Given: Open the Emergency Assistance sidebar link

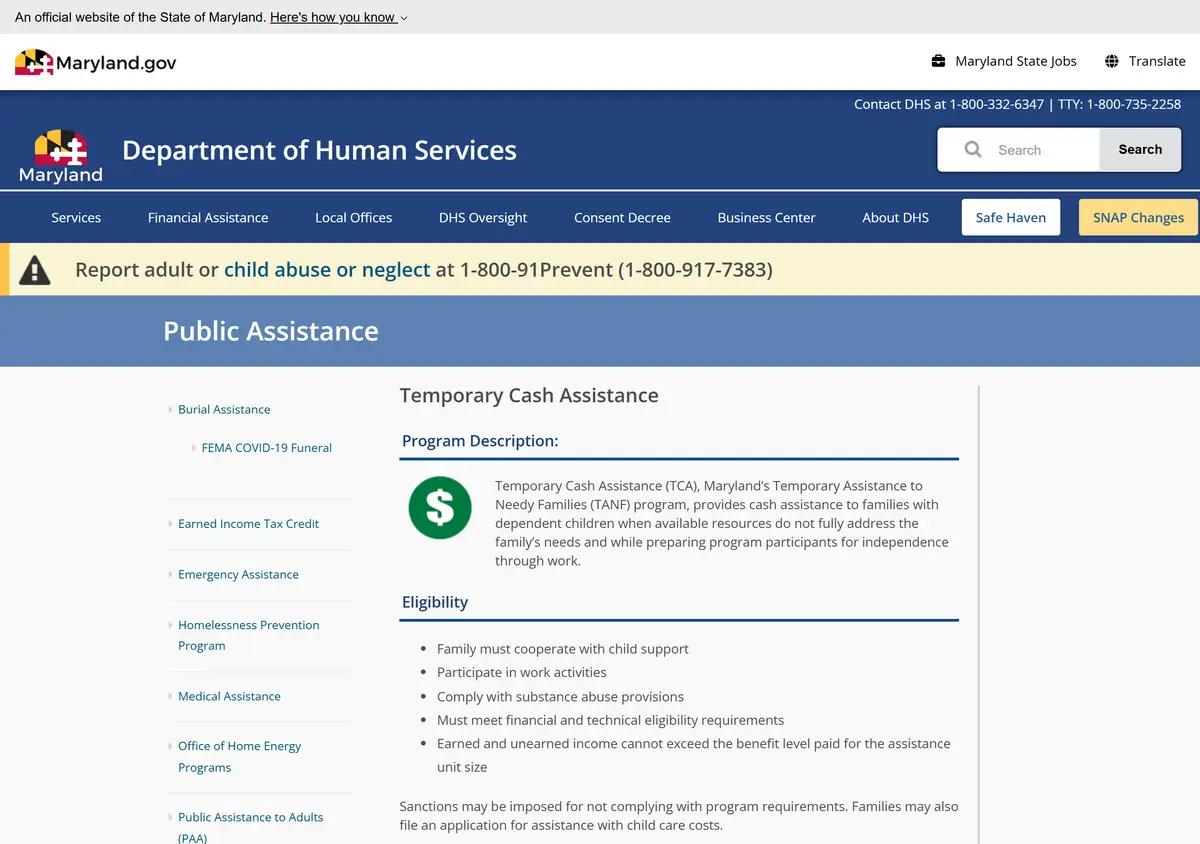Looking at the screenshot, I should point(238,574).
